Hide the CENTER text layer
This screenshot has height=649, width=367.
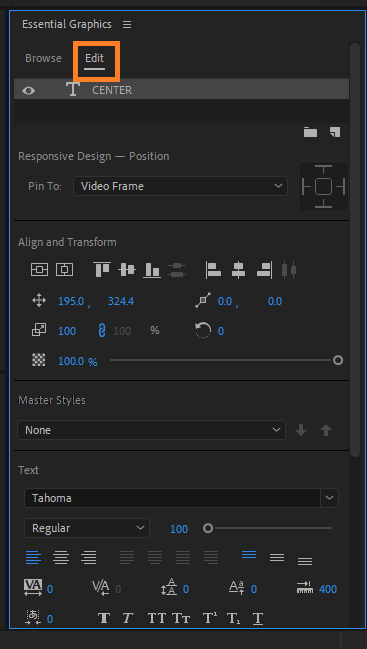[x=29, y=90]
